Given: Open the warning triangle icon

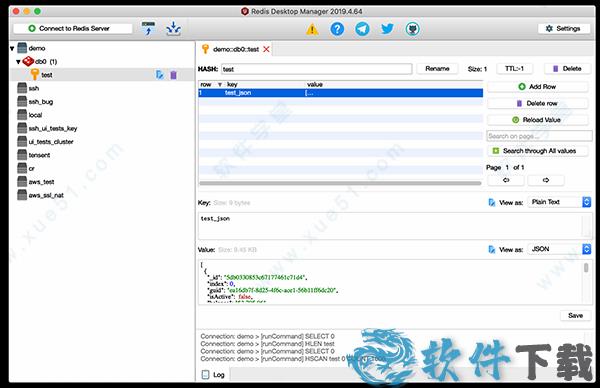Looking at the screenshot, I should 312,29.
